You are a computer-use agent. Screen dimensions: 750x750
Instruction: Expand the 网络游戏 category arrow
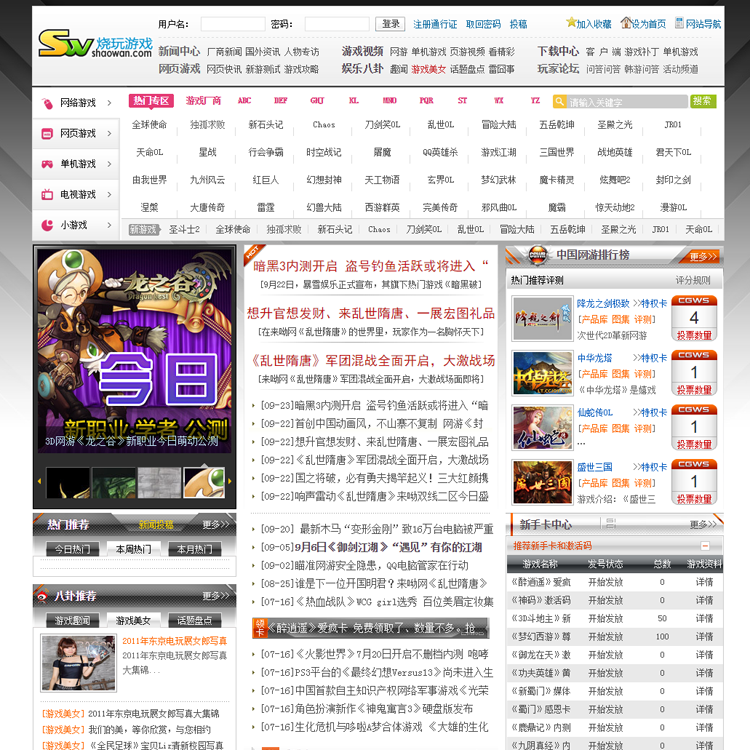pyautogui.click(x=109, y=103)
